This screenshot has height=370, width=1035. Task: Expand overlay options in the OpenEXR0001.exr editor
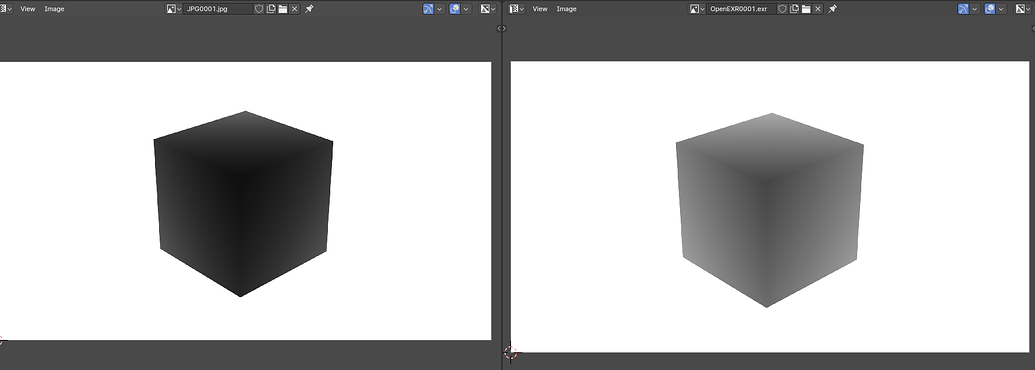pyautogui.click(x=1001, y=9)
